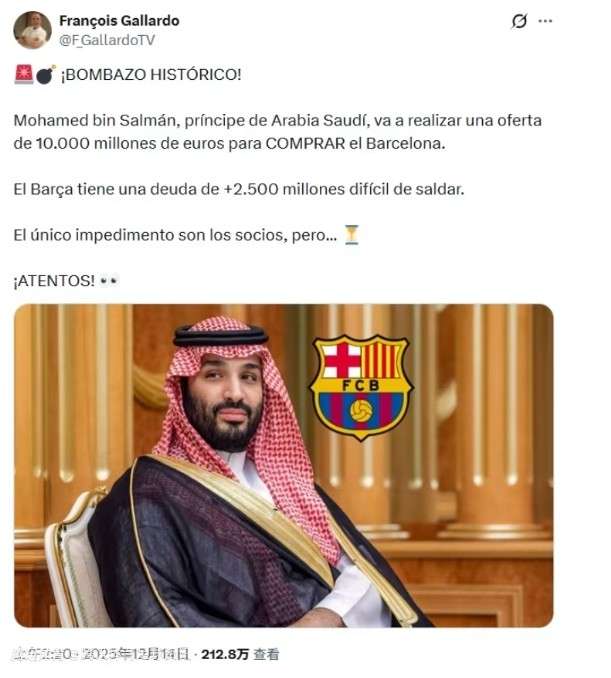Click the FC Barcelona crest in photo
Image resolution: width=611 pixels, height=678 pixels.
coord(361,388)
